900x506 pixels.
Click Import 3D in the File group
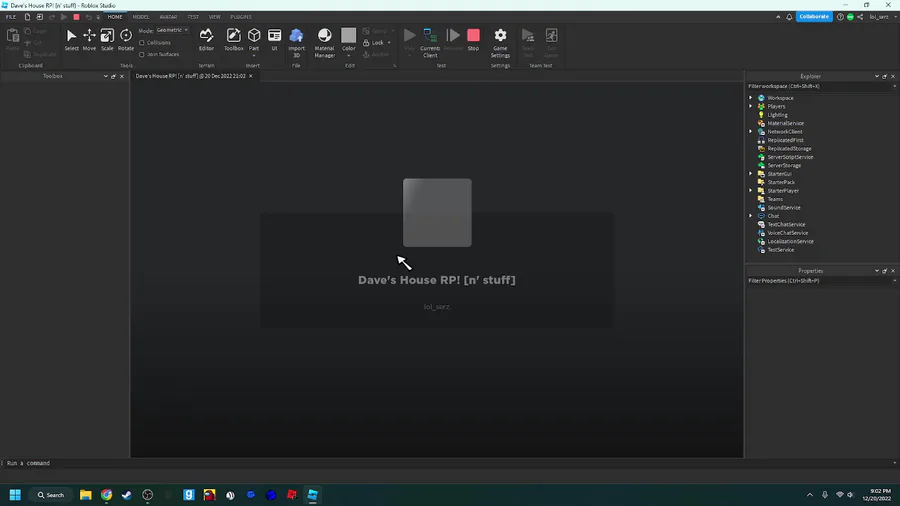(296, 42)
